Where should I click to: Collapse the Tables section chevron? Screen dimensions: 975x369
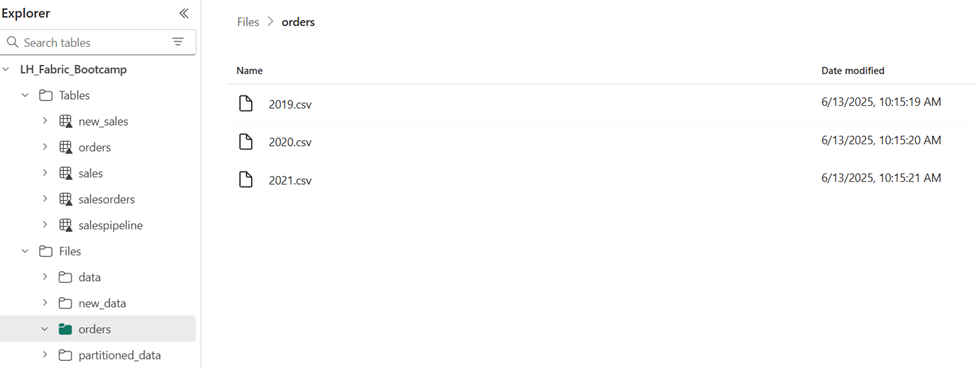click(25, 95)
